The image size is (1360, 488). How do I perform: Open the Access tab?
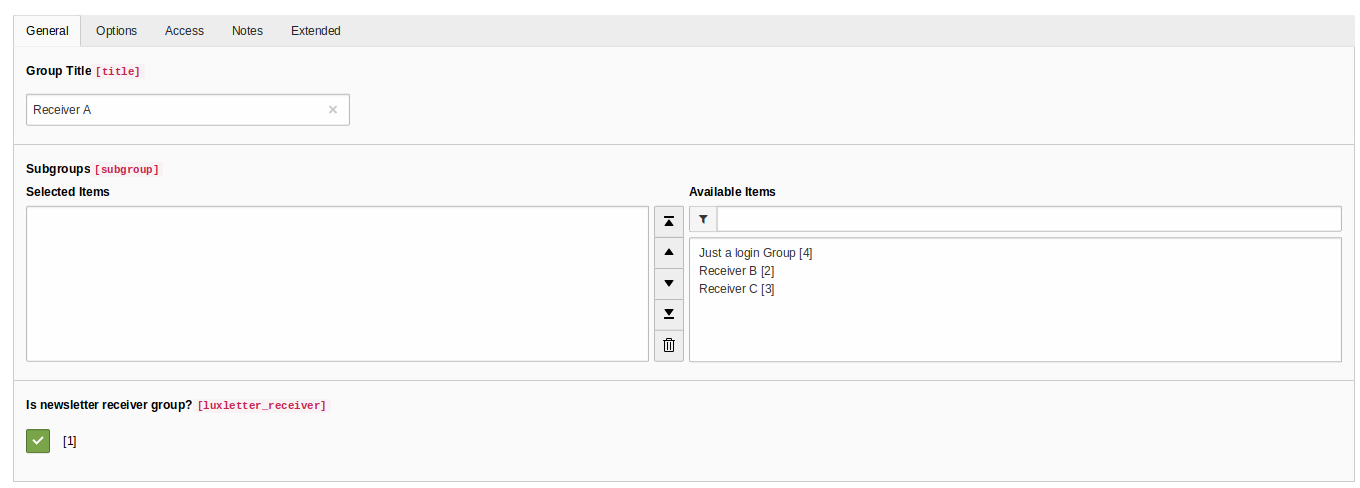click(x=184, y=31)
